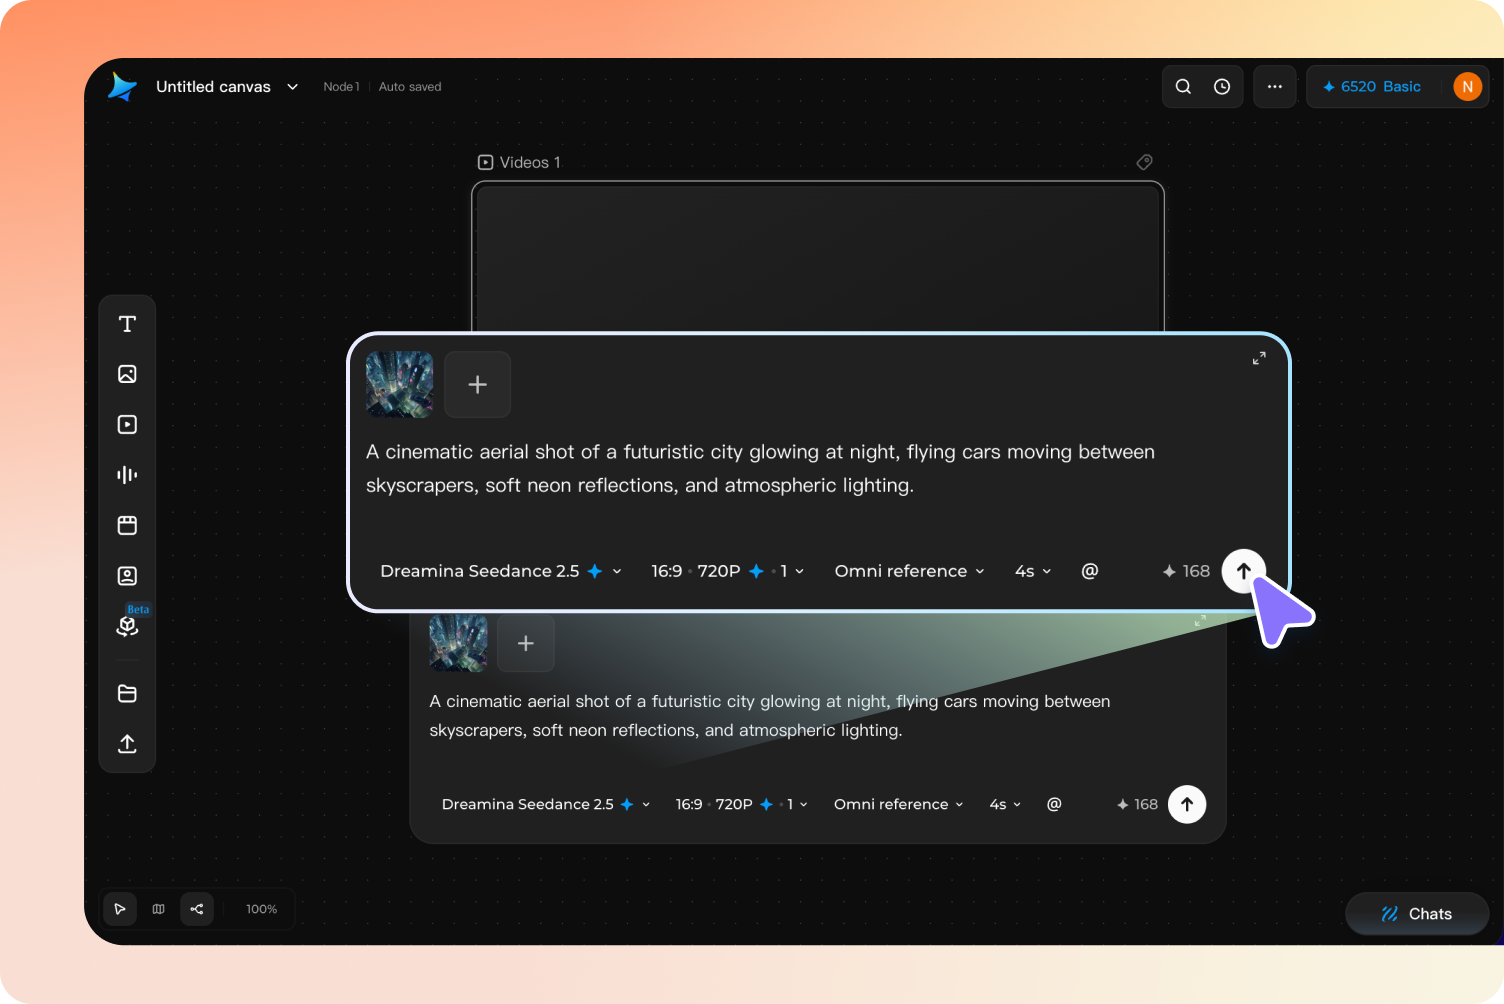Click the tag icon above Videos 1 frame

pos(1145,162)
